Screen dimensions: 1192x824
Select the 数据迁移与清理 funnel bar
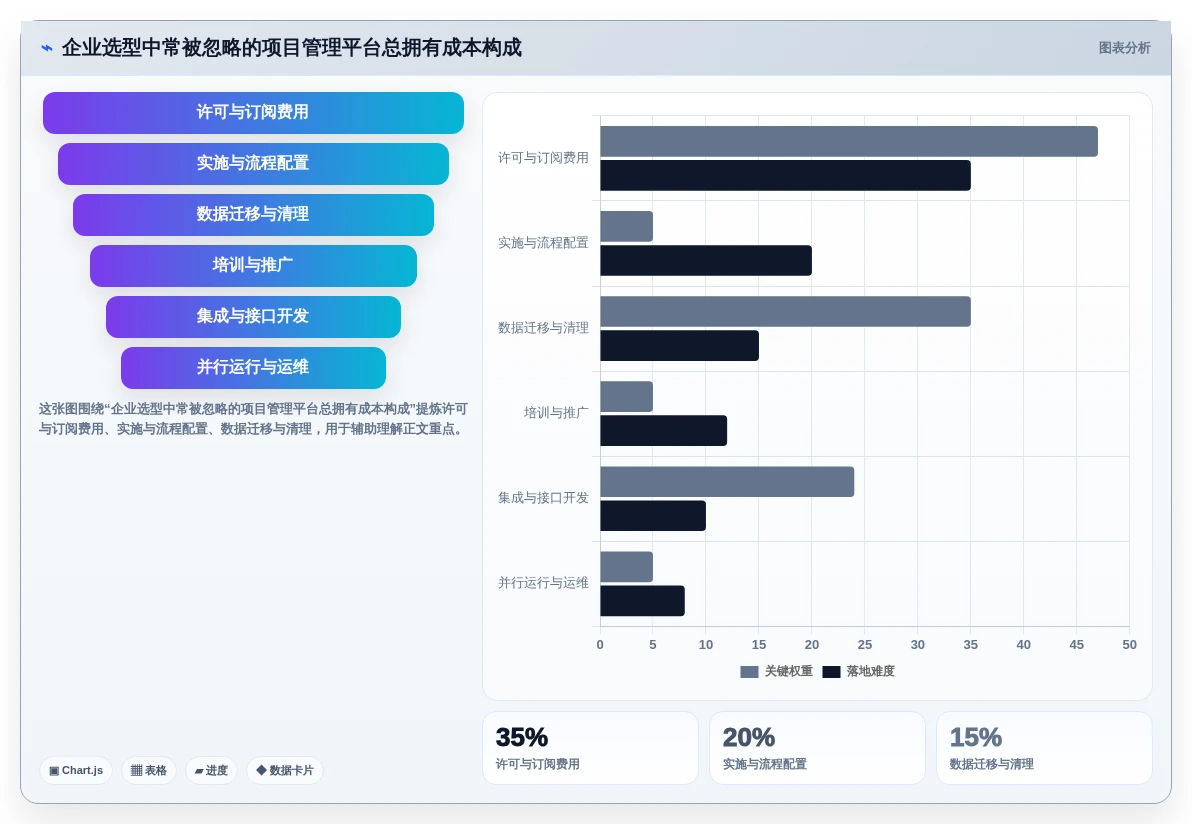tap(253, 214)
